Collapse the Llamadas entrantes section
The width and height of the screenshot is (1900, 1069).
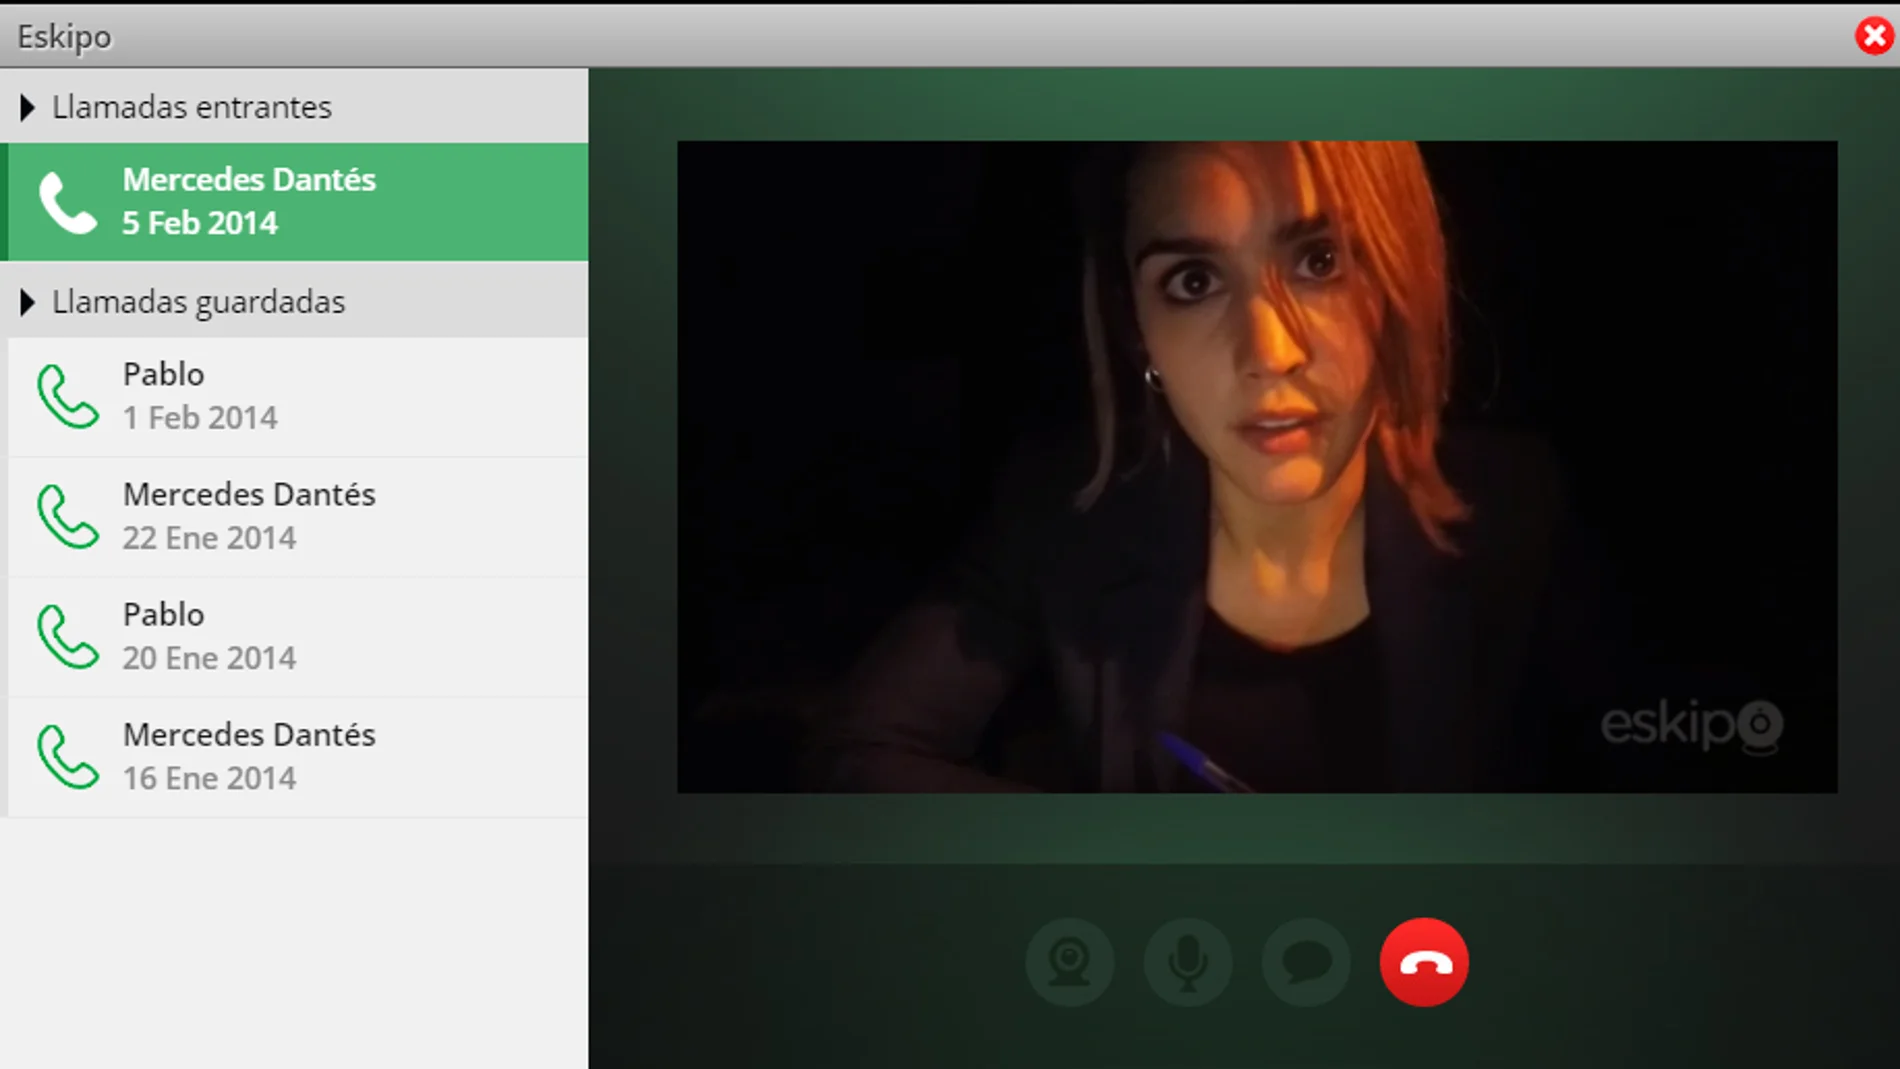coord(294,106)
